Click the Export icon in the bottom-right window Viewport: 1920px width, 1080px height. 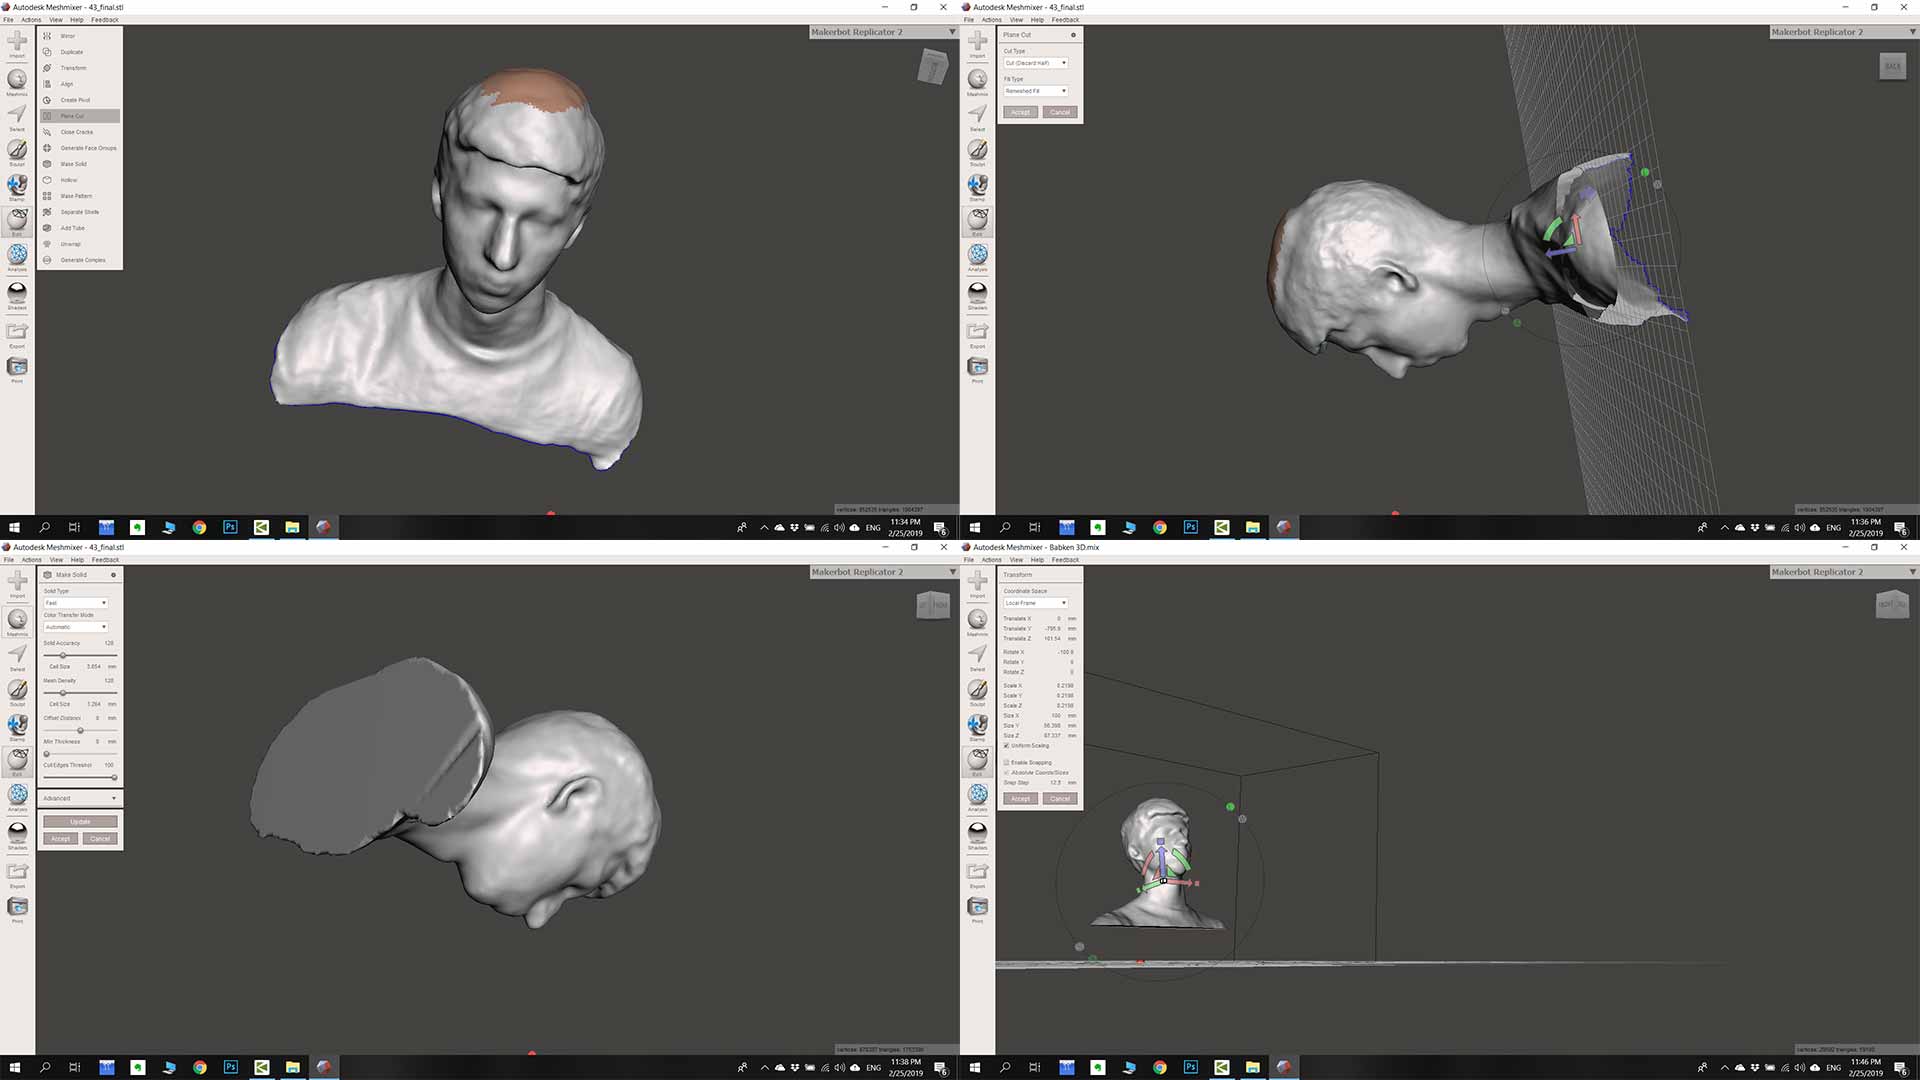point(977,873)
